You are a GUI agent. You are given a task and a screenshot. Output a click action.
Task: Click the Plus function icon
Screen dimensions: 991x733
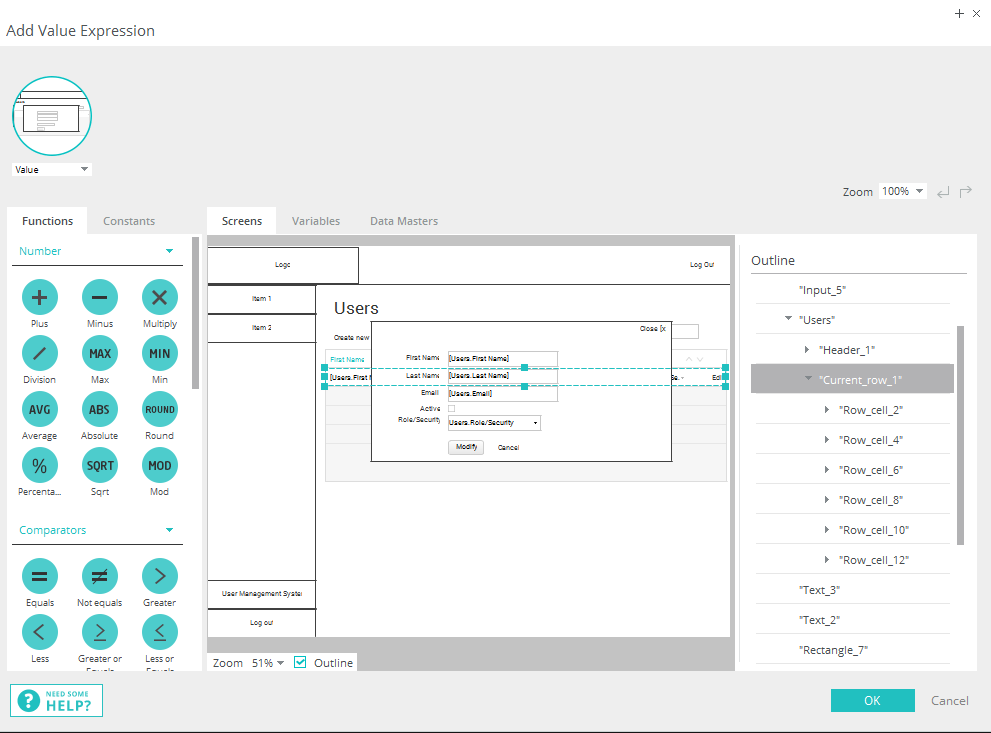40,297
